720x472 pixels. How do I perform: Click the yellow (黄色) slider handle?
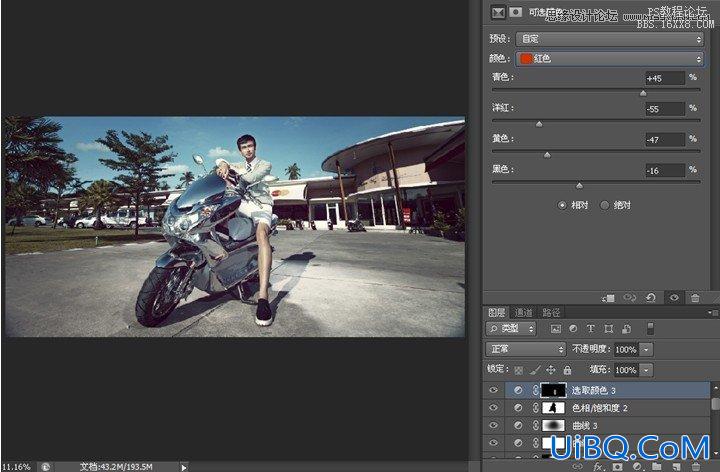547,155
